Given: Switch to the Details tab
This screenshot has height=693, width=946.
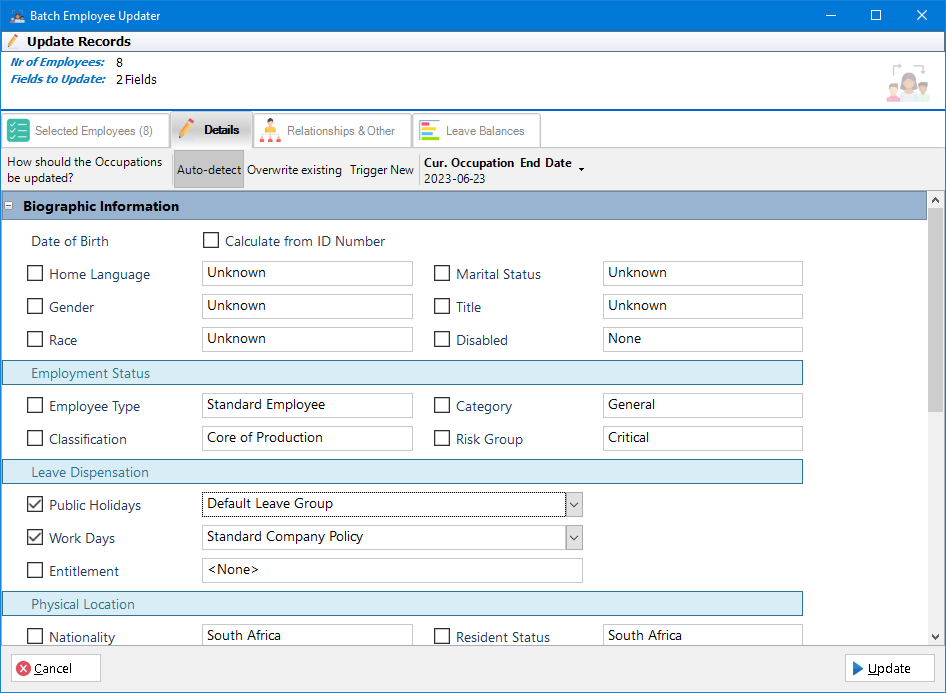Looking at the screenshot, I should coord(212,130).
